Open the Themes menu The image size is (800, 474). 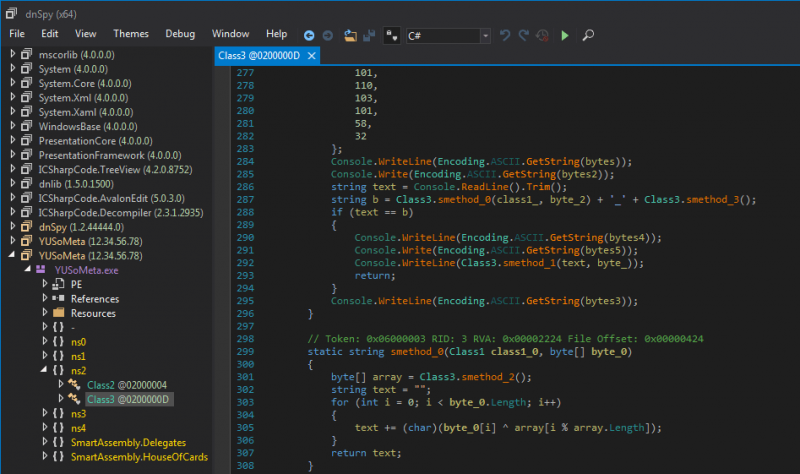[131, 34]
